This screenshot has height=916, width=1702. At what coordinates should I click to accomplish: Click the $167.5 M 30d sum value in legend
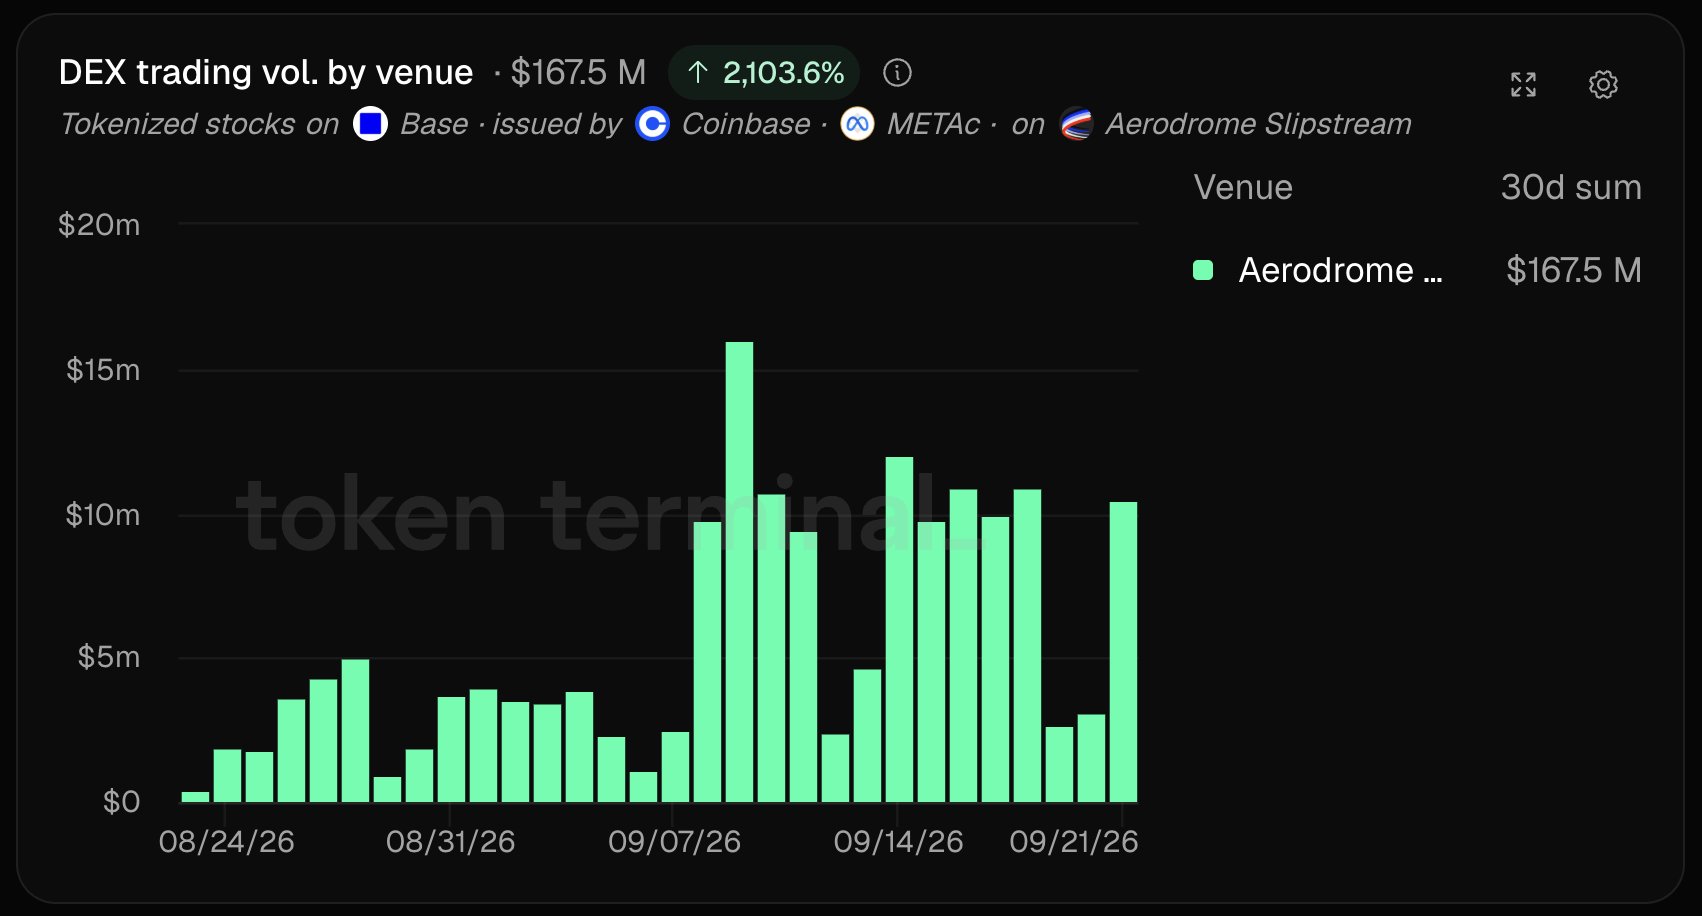(1574, 270)
